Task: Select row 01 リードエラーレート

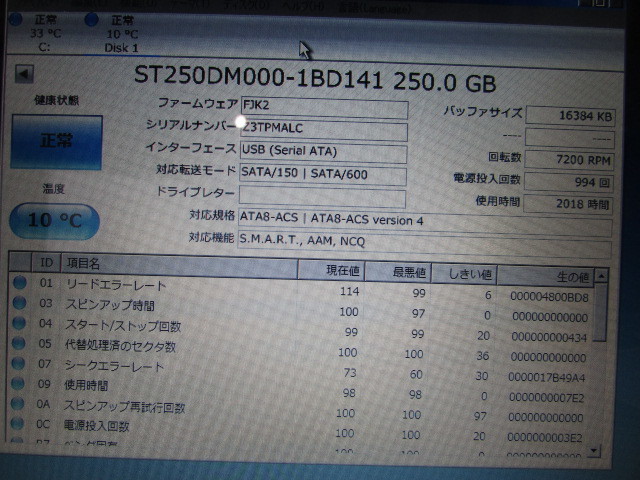Action: coord(302,289)
